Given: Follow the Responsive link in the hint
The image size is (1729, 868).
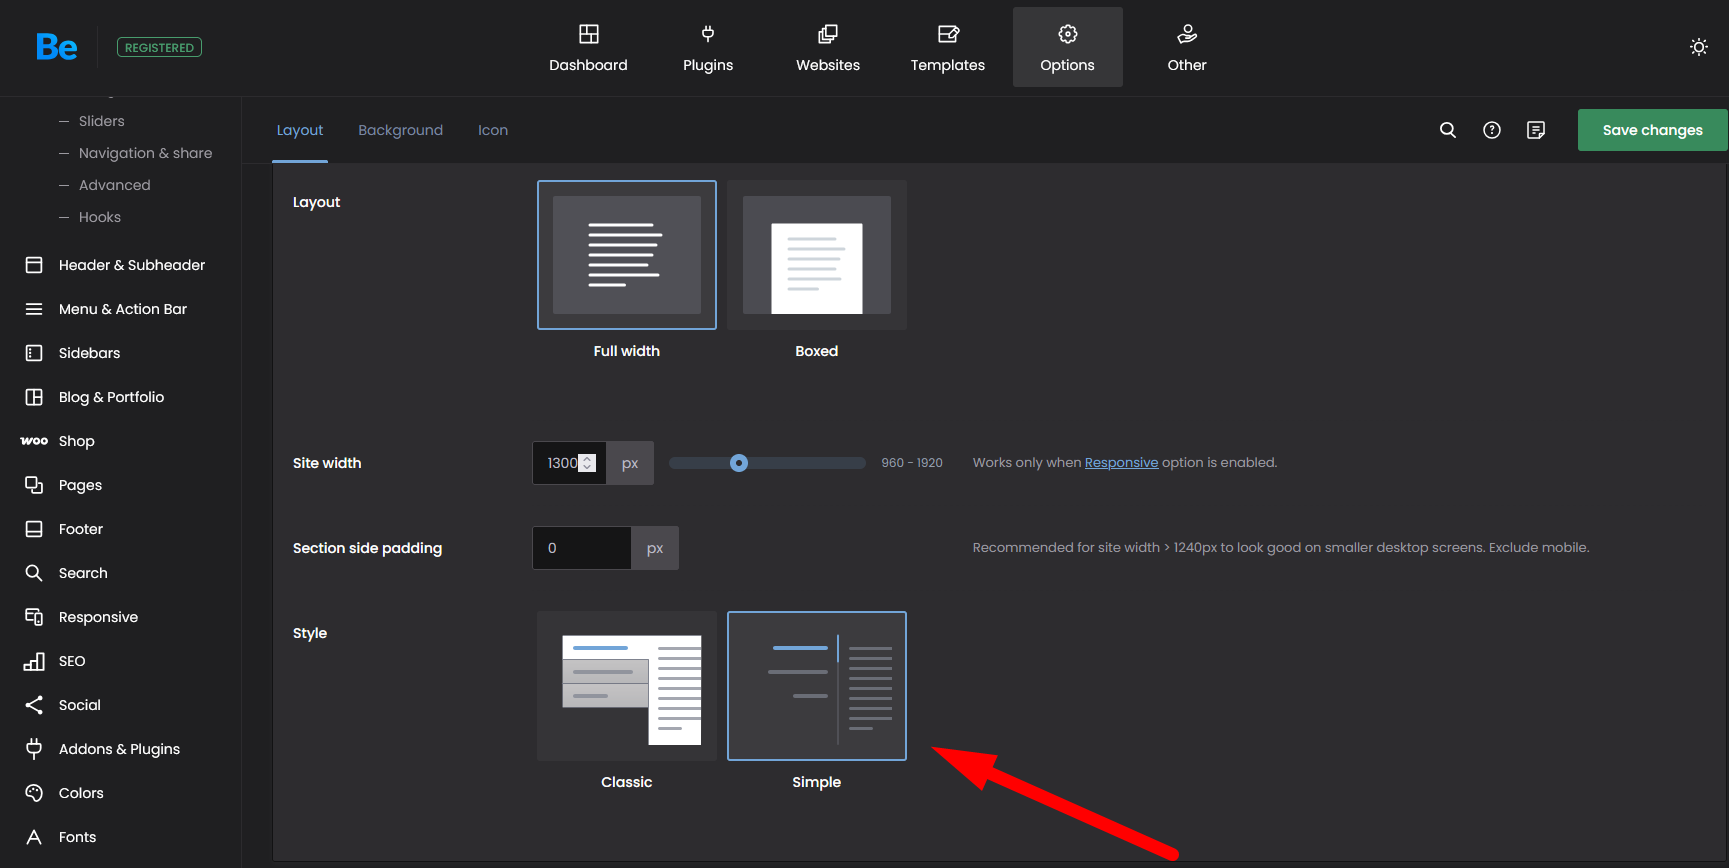Looking at the screenshot, I should [1121, 463].
